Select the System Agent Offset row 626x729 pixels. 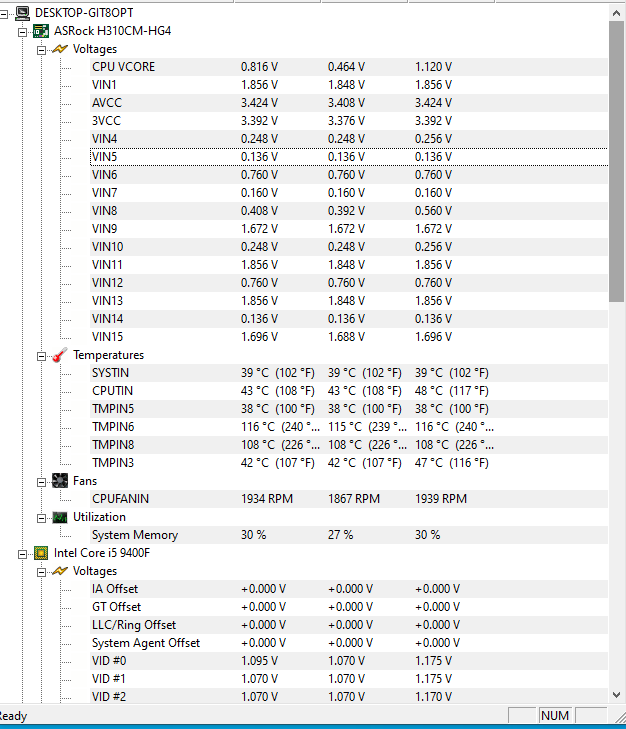pyautogui.click(x=349, y=643)
